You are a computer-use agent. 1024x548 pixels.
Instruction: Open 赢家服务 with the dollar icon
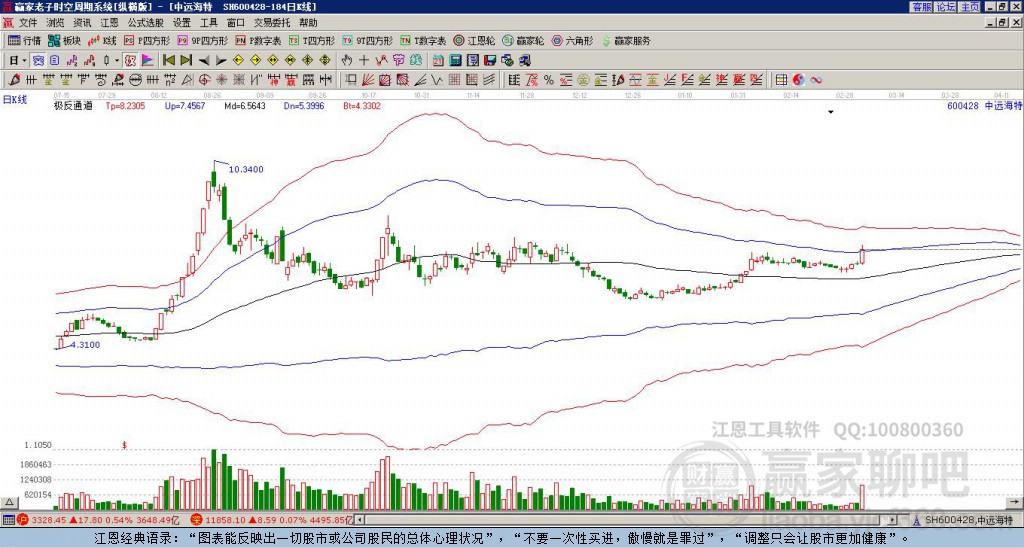pos(625,41)
